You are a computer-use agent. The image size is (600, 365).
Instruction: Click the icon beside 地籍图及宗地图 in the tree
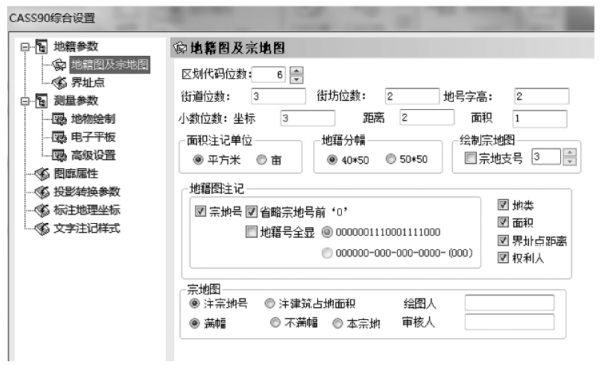pyautogui.click(x=59, y=65)
